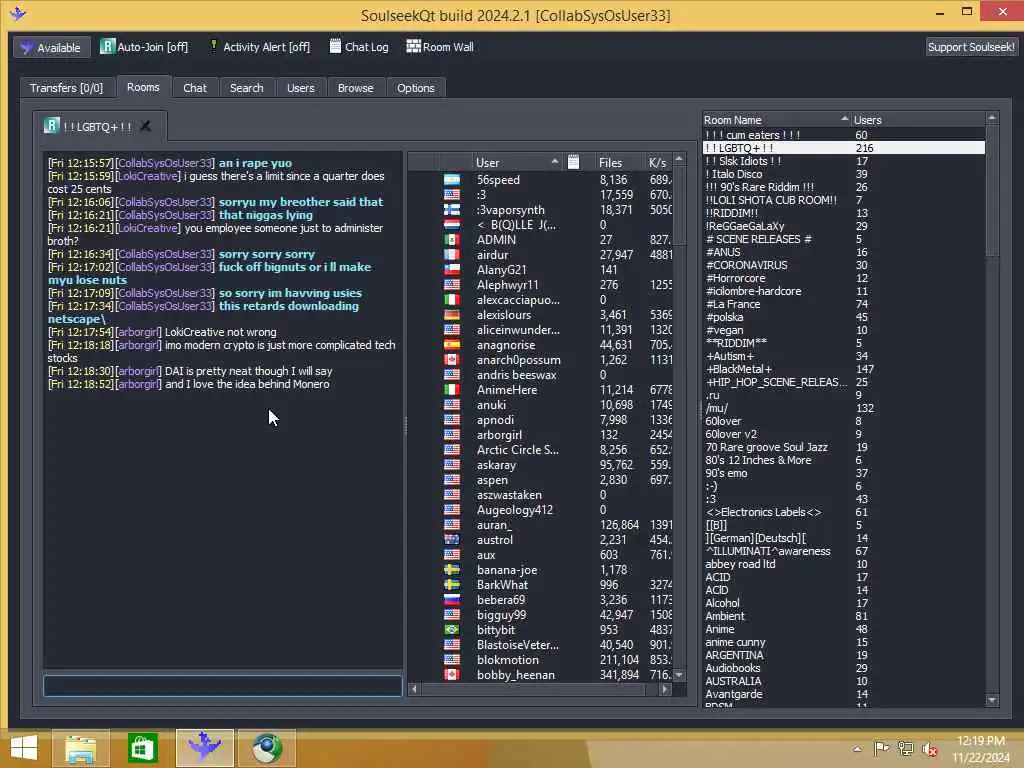Screen dimensions: 1024x768
Task: Select the 70 Rare groove Soul Jazz room
Action: point(844,447)
